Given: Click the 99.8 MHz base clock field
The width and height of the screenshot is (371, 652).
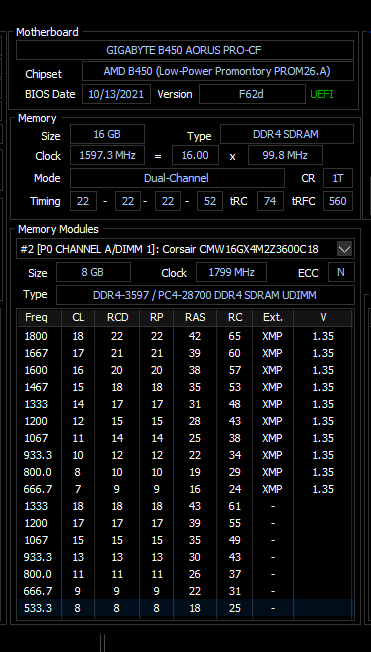Looking at the screenshot, I should (x=285, y=156).
